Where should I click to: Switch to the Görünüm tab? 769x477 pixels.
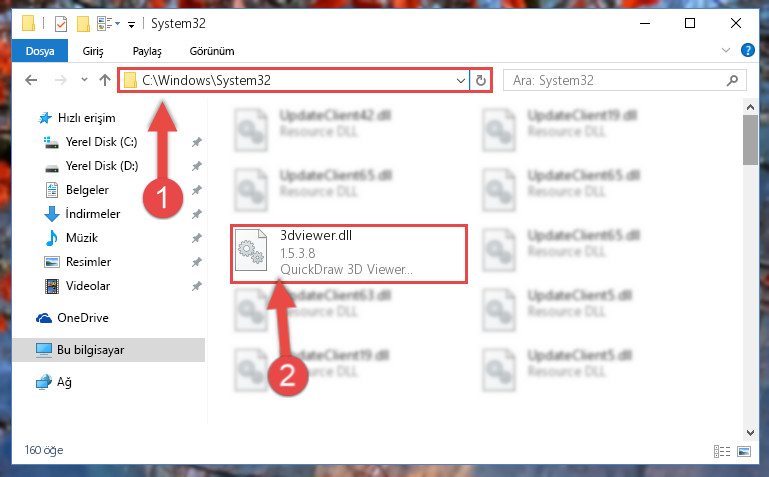click(x=212, y=51)
